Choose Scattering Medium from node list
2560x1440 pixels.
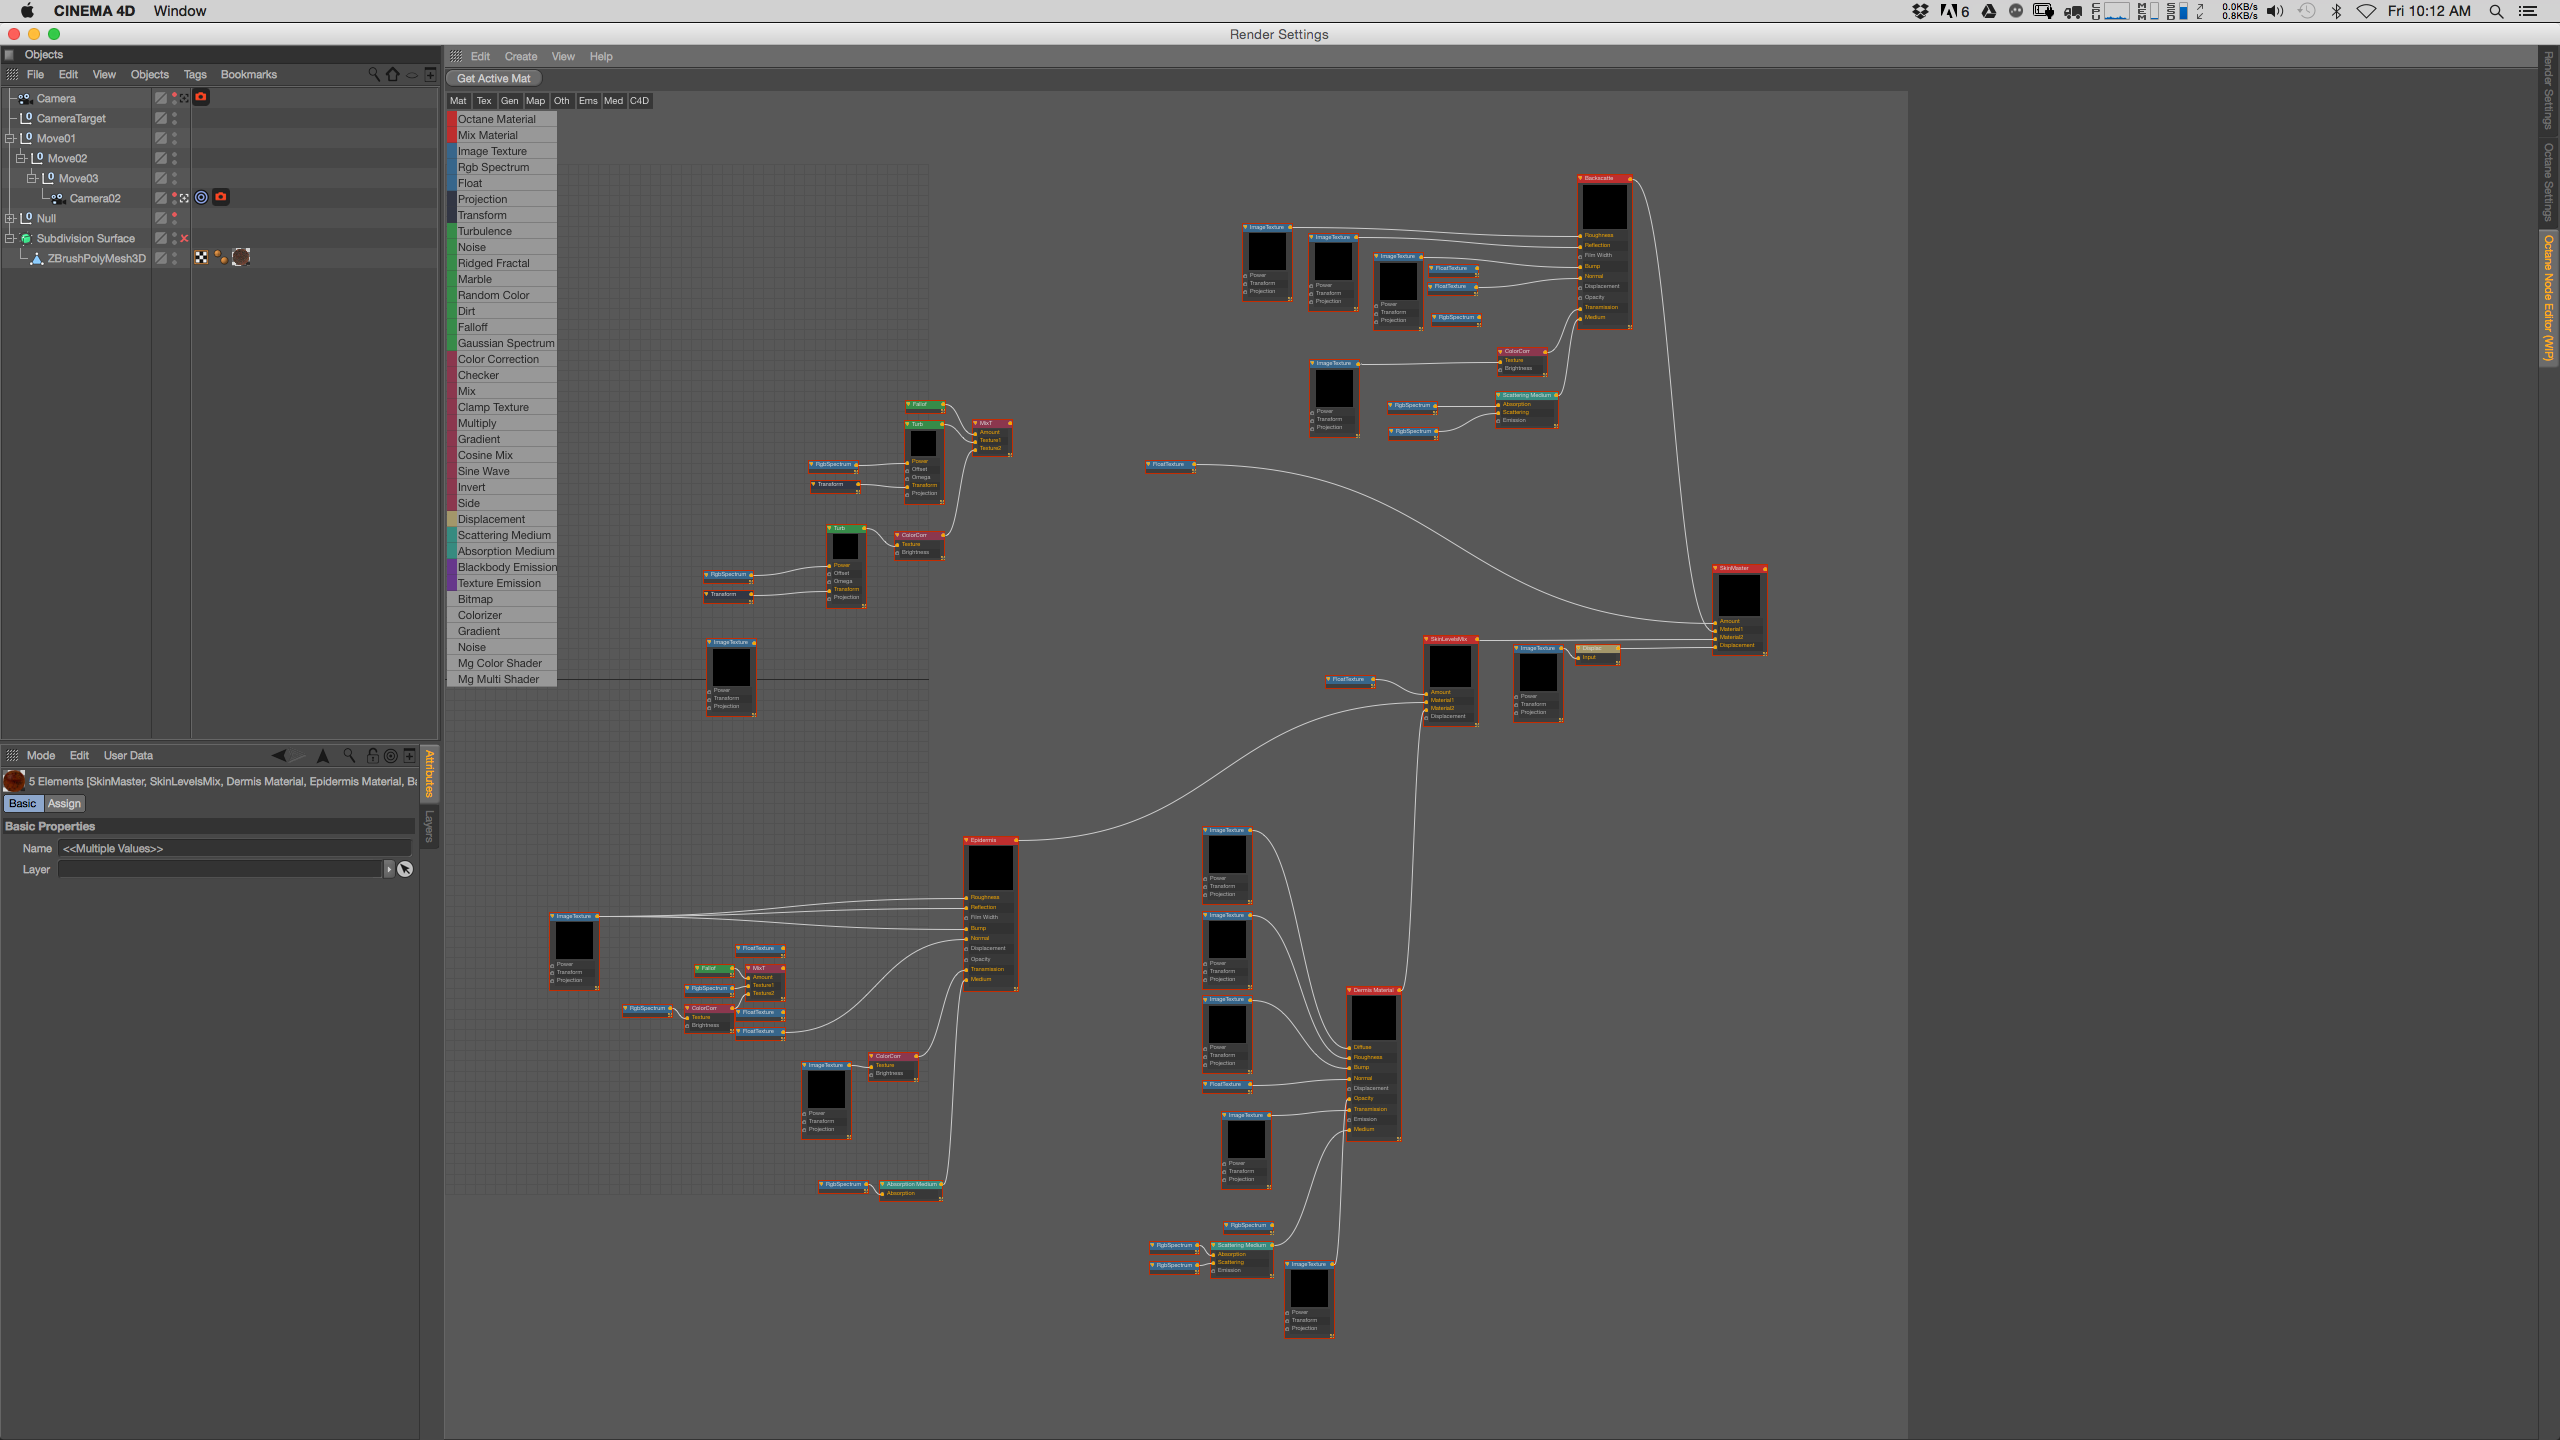[x=504, y=535]
